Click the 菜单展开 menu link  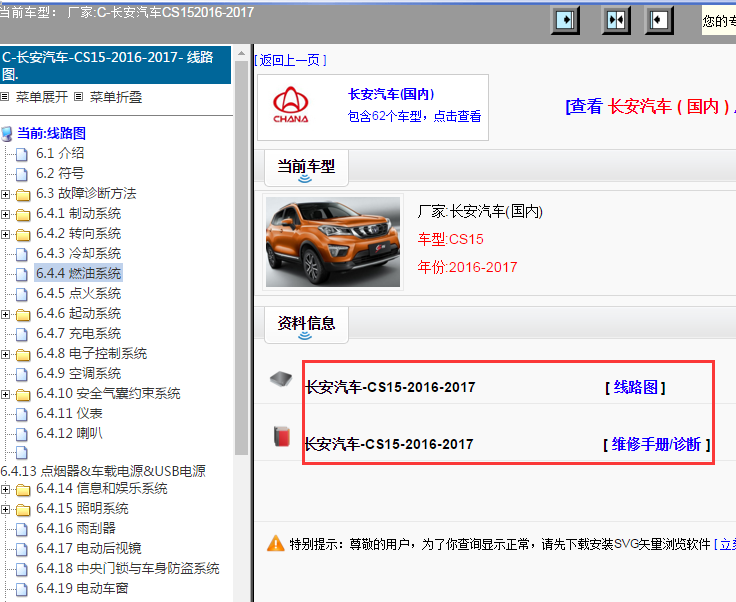coord(42,97)
